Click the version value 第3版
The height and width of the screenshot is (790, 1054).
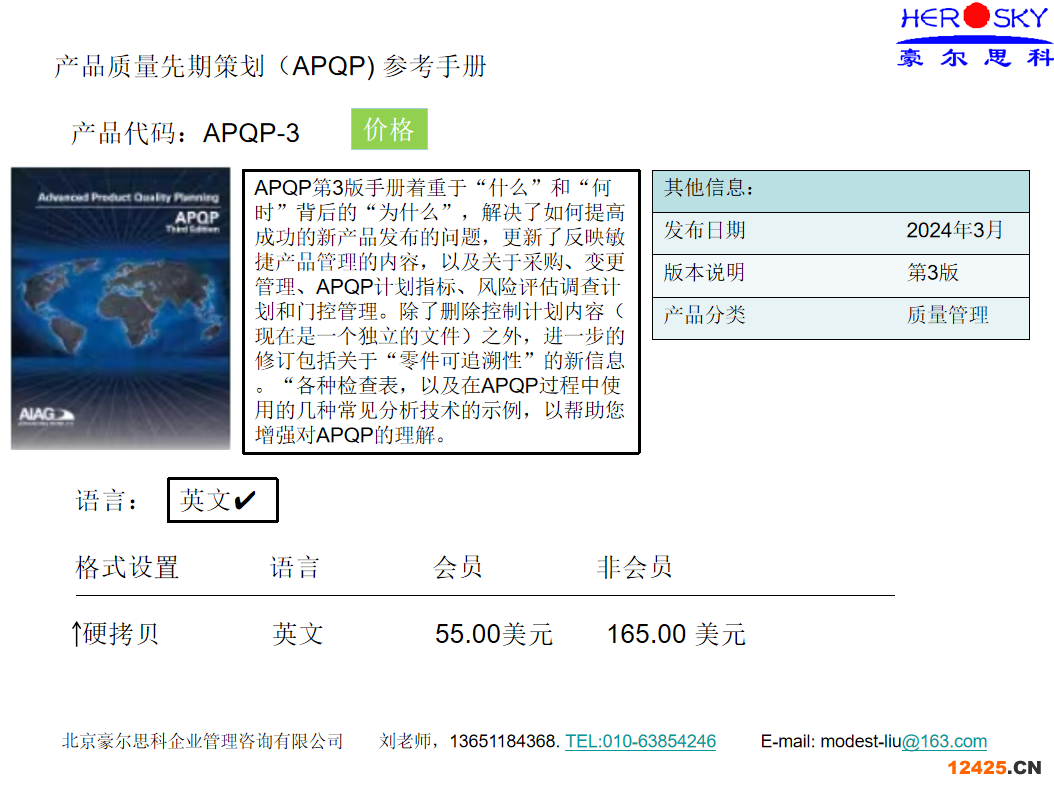[933, 272]
